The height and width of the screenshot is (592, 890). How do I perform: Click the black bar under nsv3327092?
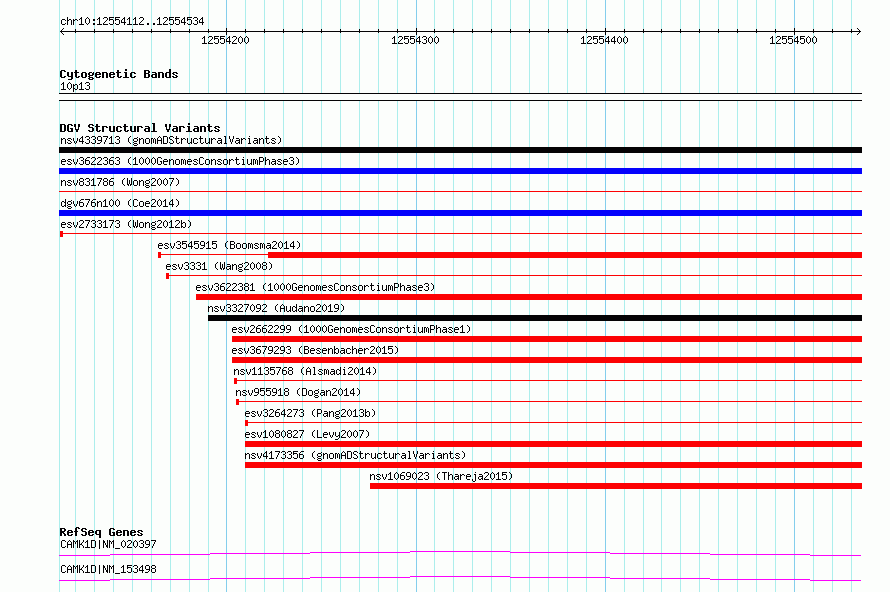[x=535, y=318]
